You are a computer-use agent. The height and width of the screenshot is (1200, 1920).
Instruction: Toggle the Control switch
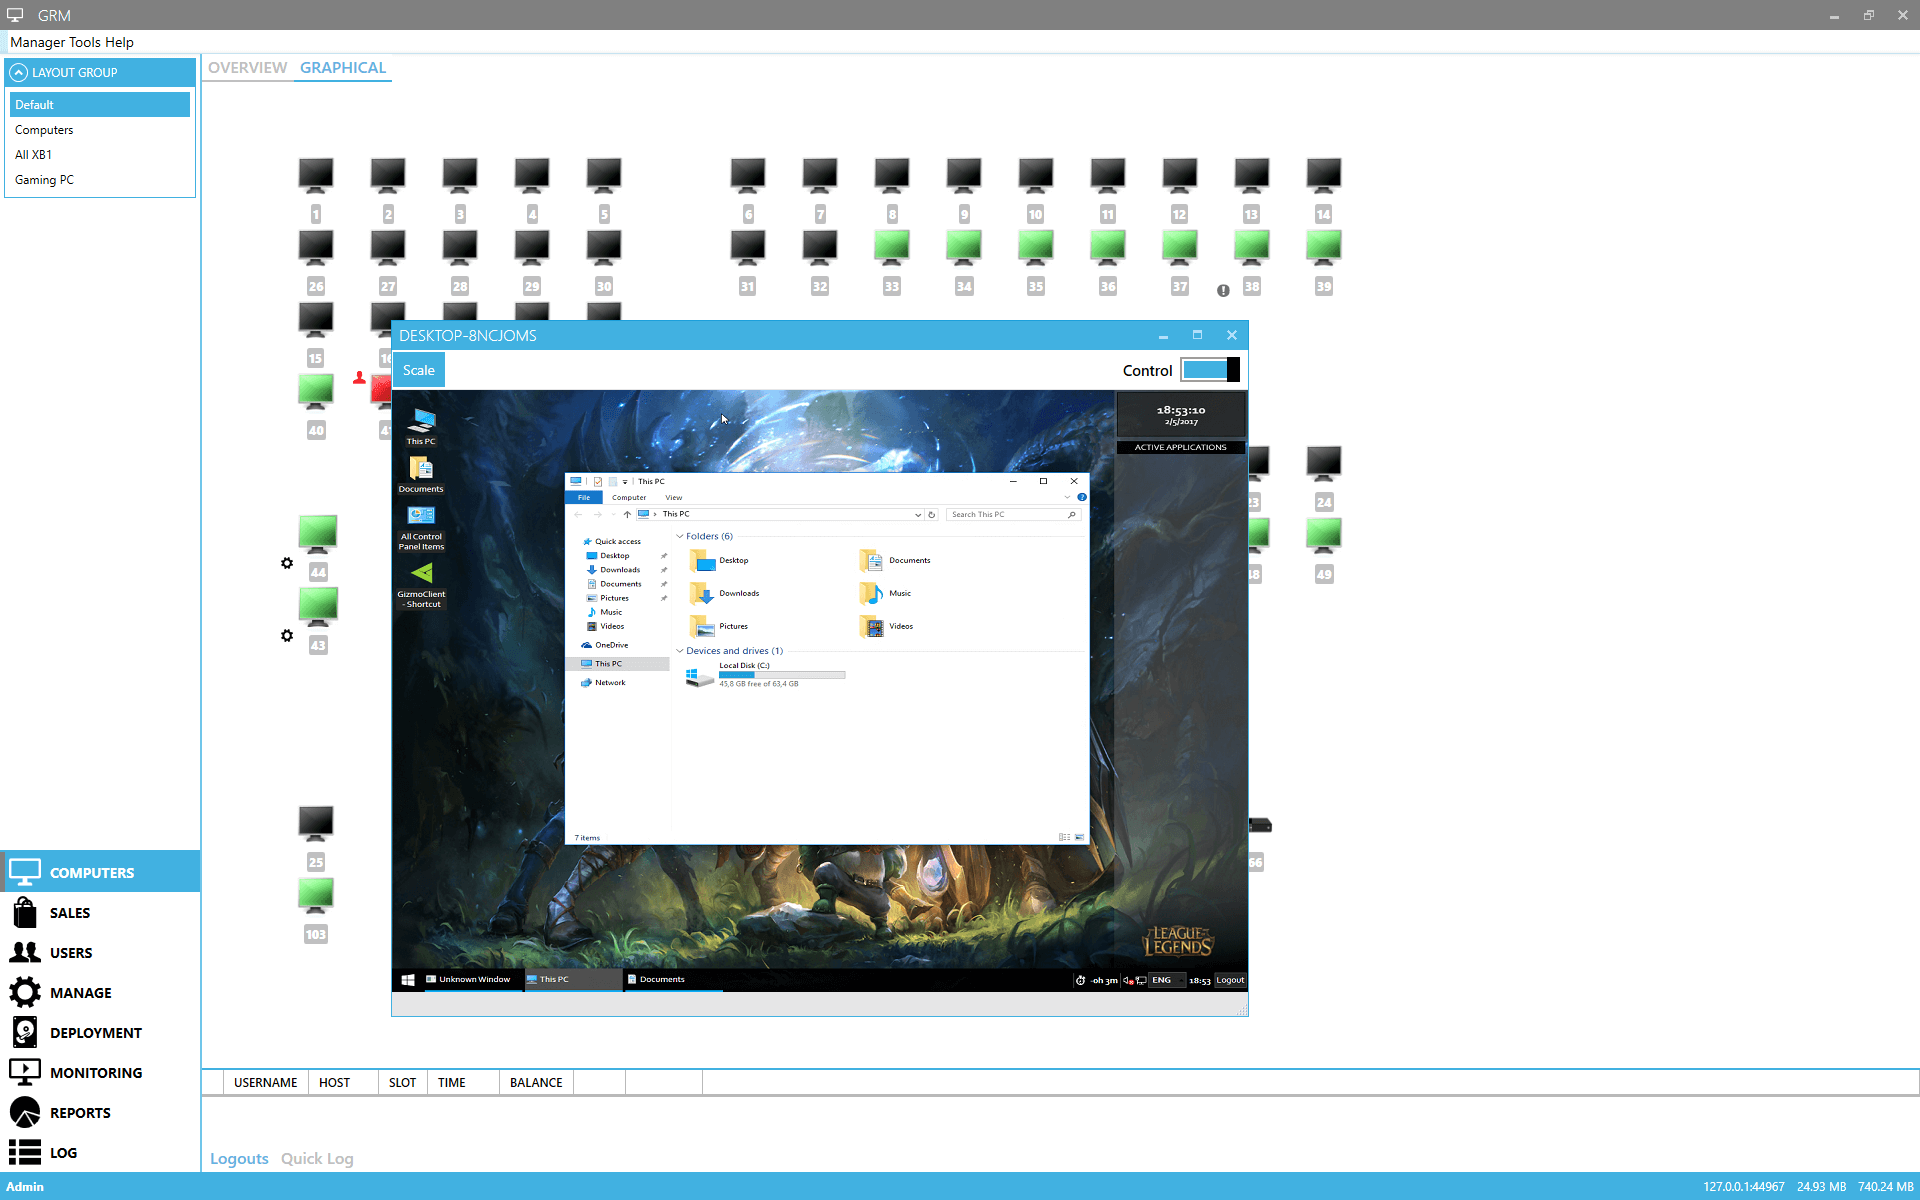[x=1210, y=370]
